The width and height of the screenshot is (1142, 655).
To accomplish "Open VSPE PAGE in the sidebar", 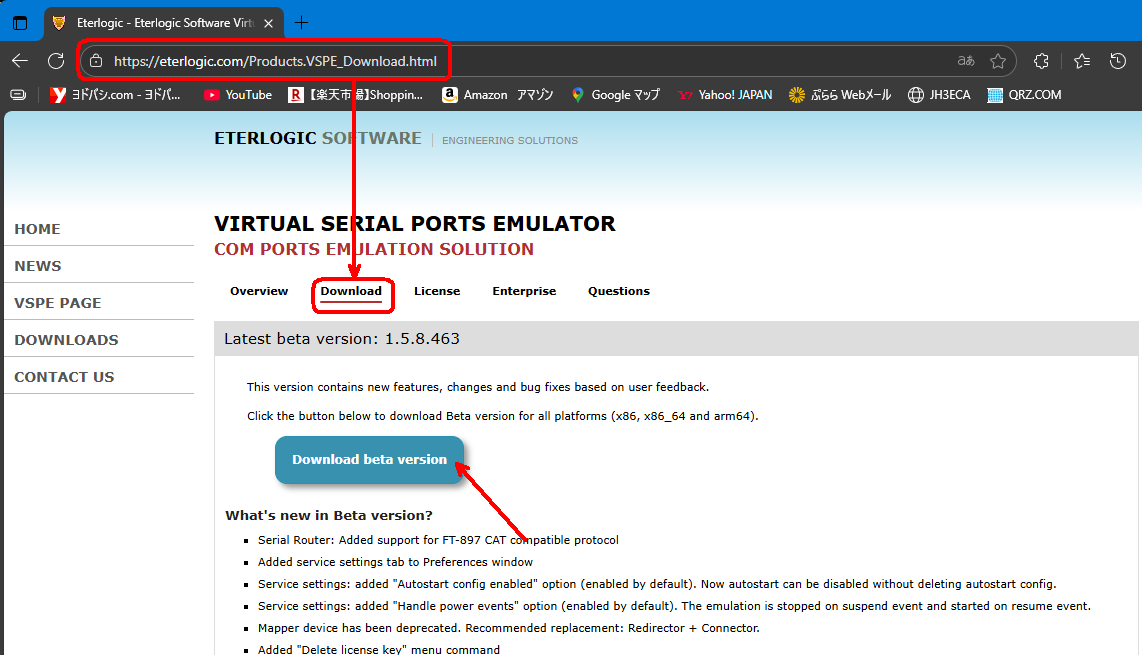I will 58,303.
